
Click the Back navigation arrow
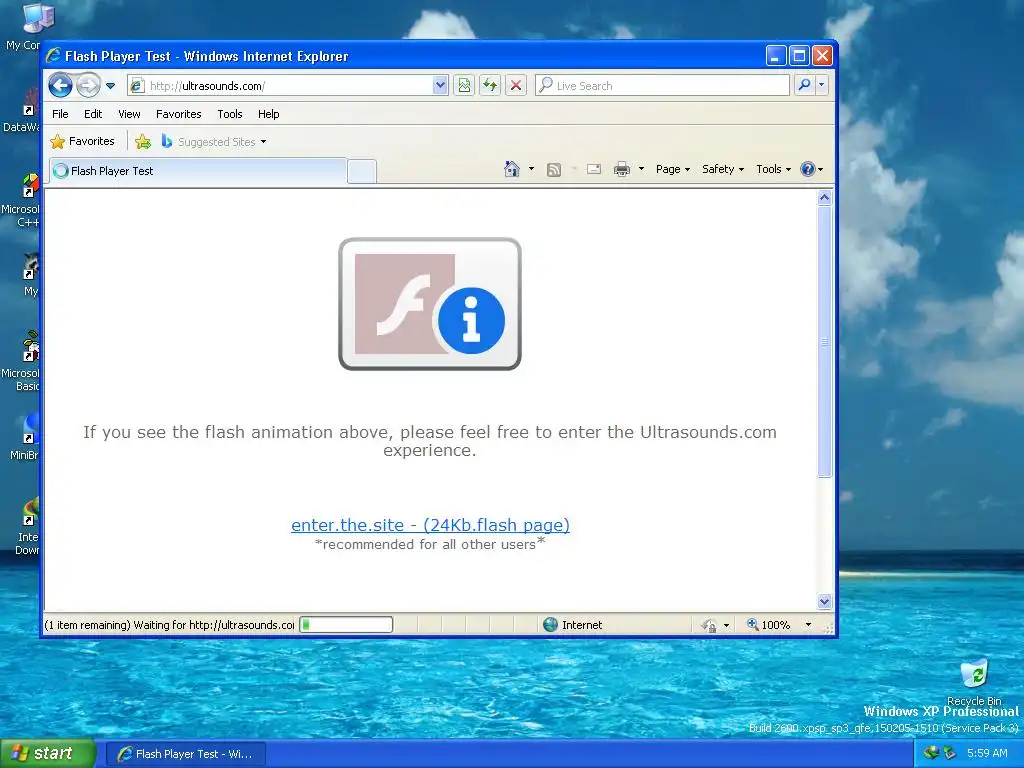click(x=60, y=86)
